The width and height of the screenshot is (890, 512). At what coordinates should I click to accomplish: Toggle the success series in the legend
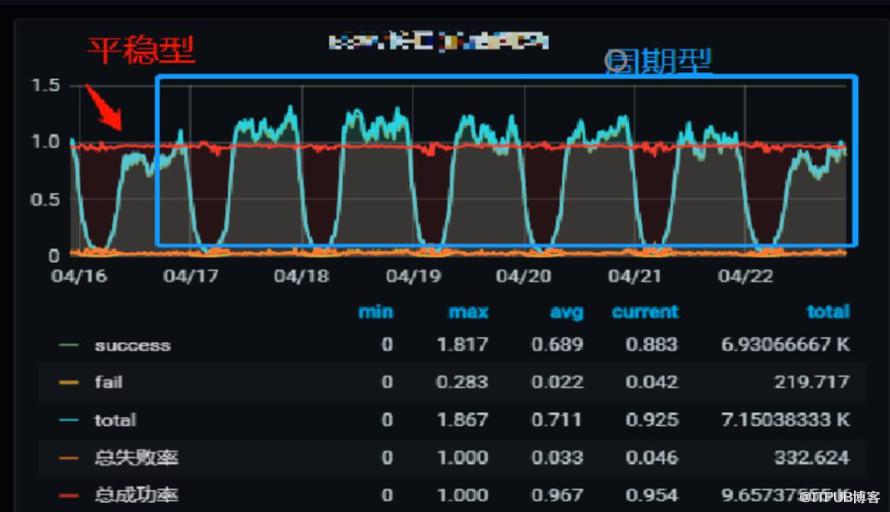point(133,345)
